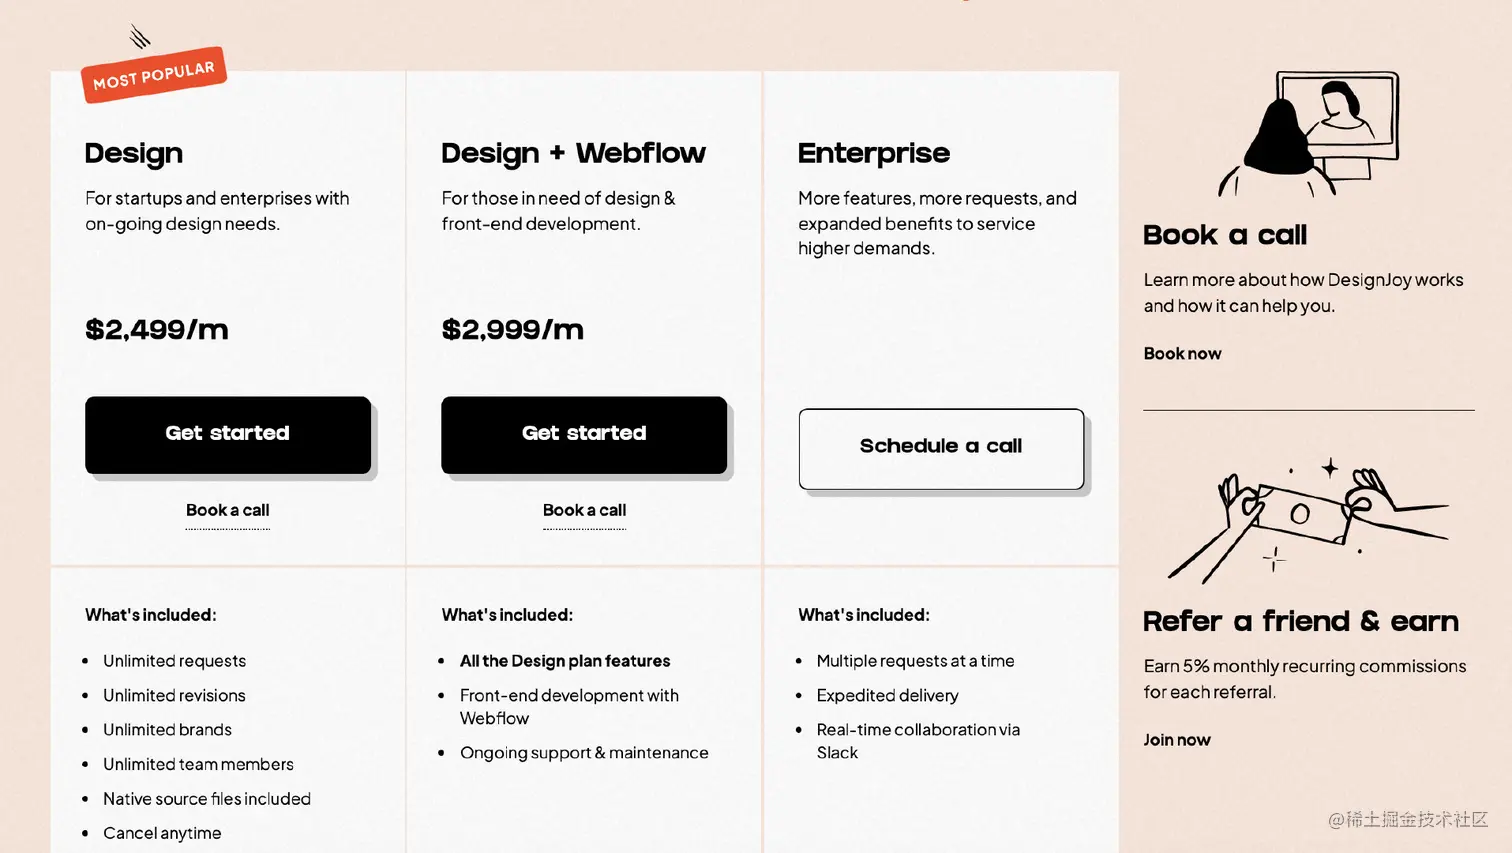1512x853 pixels.
Task: Click the $2,499/m price
Action: [157, 330]
